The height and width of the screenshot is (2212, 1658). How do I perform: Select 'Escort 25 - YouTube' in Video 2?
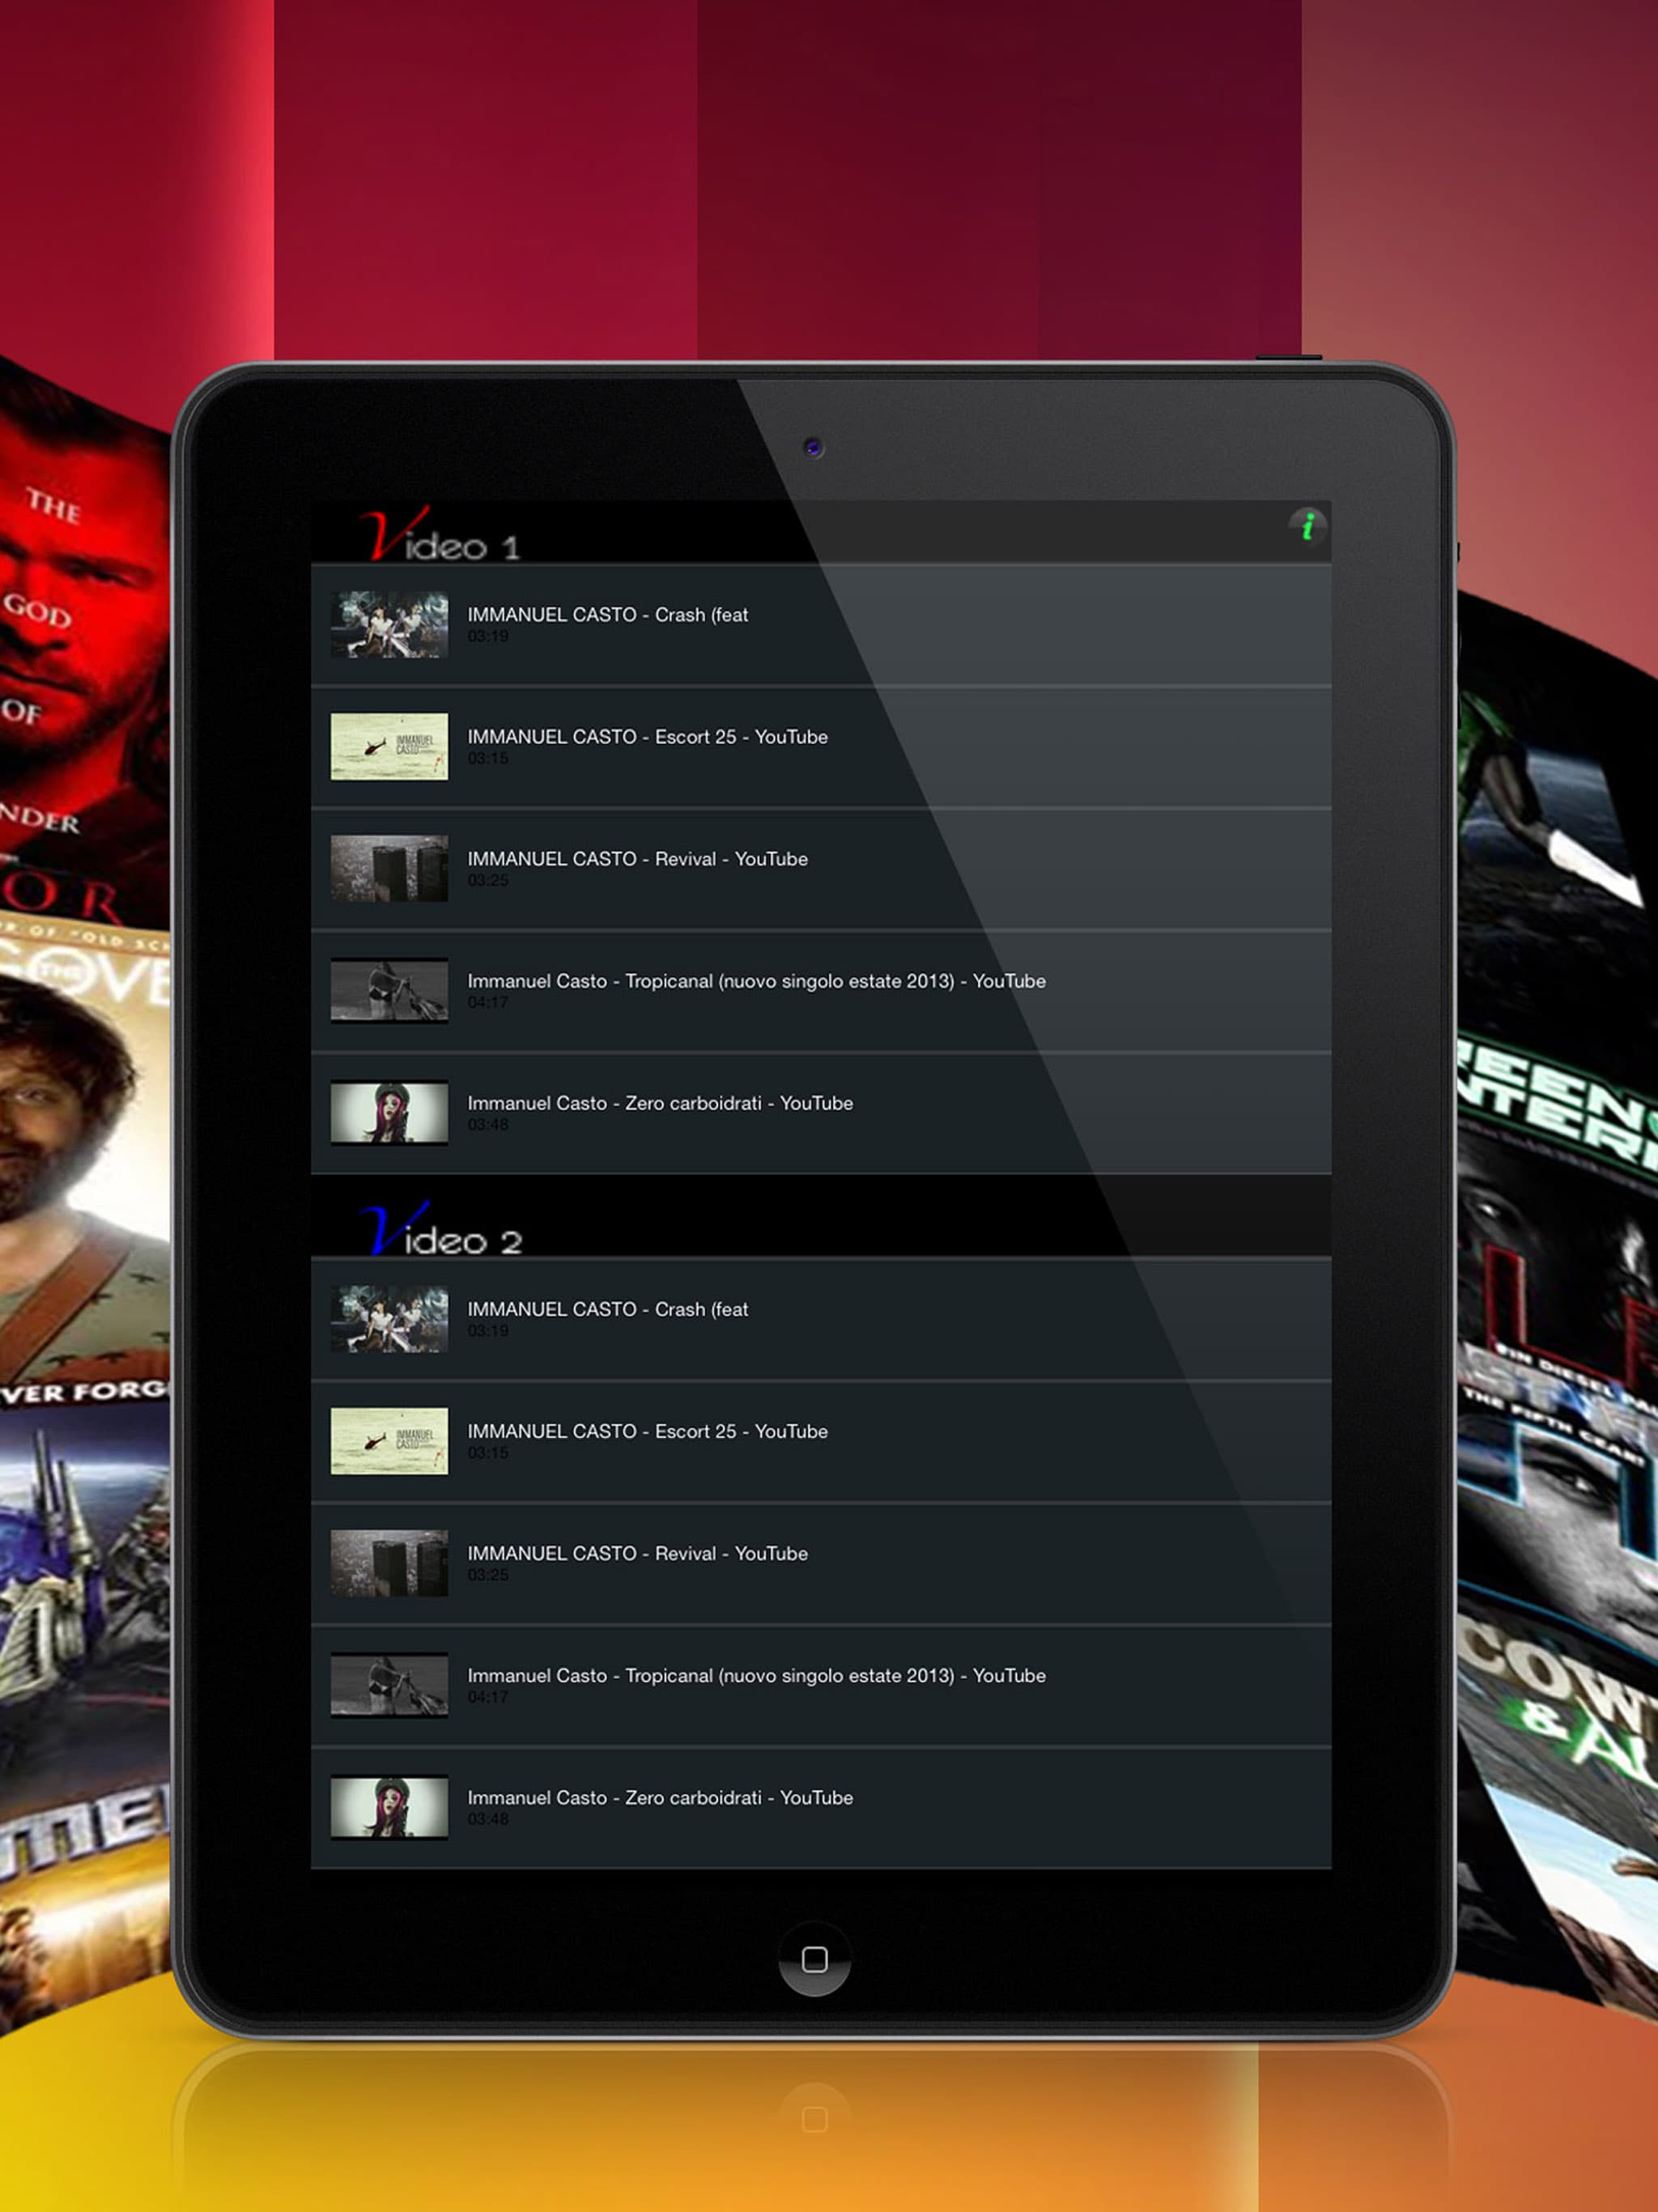[x=647, y=1432]
